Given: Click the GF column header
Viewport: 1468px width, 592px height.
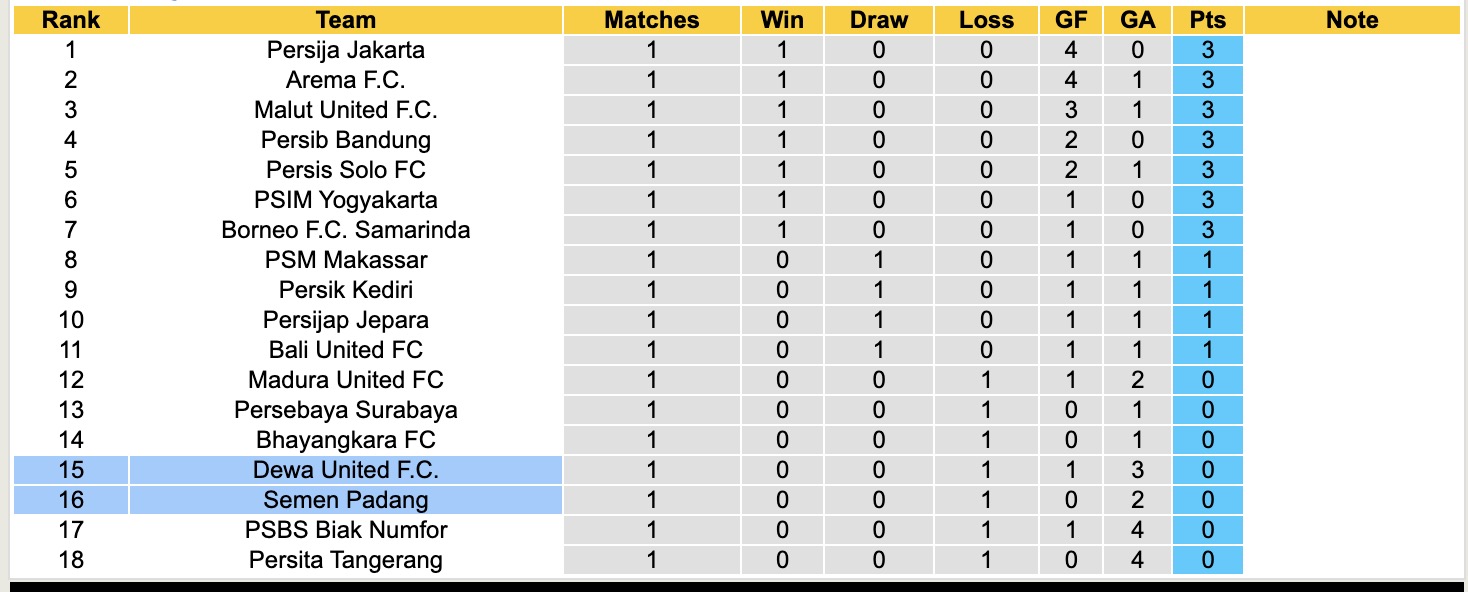Looking at the screenshot, I should tap(1071, 20).
